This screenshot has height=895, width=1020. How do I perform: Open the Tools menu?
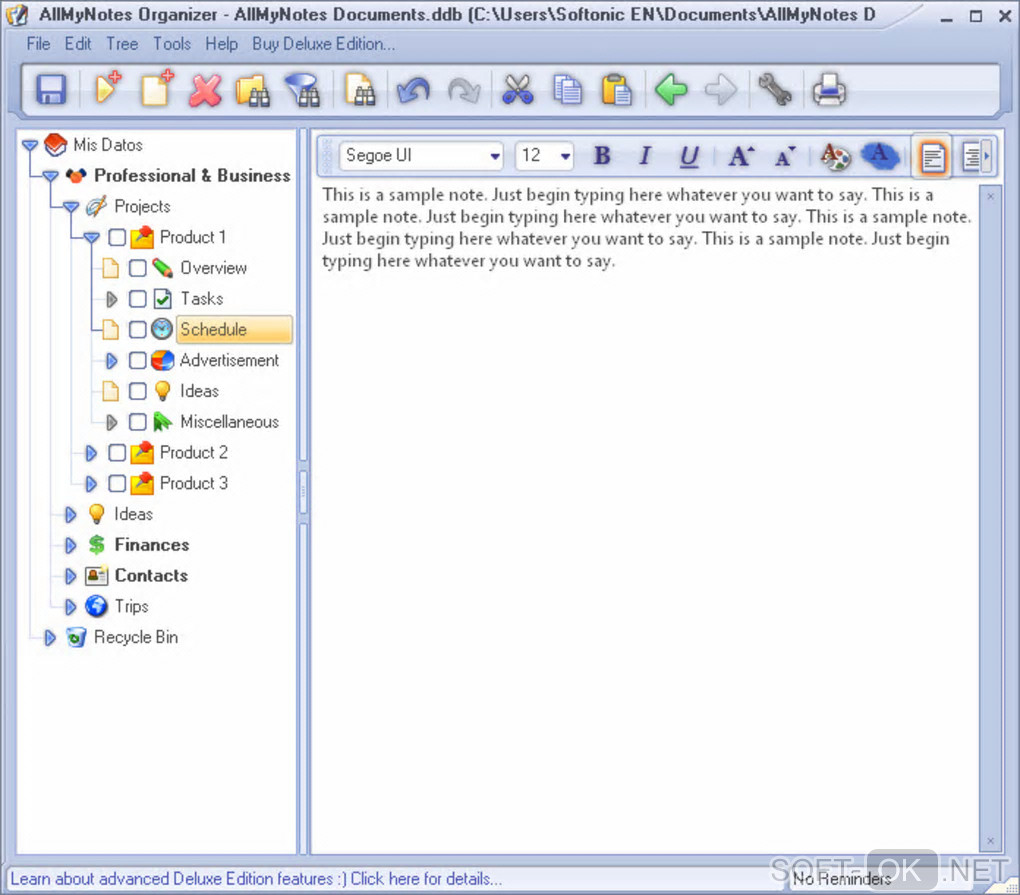click(172, 44)
